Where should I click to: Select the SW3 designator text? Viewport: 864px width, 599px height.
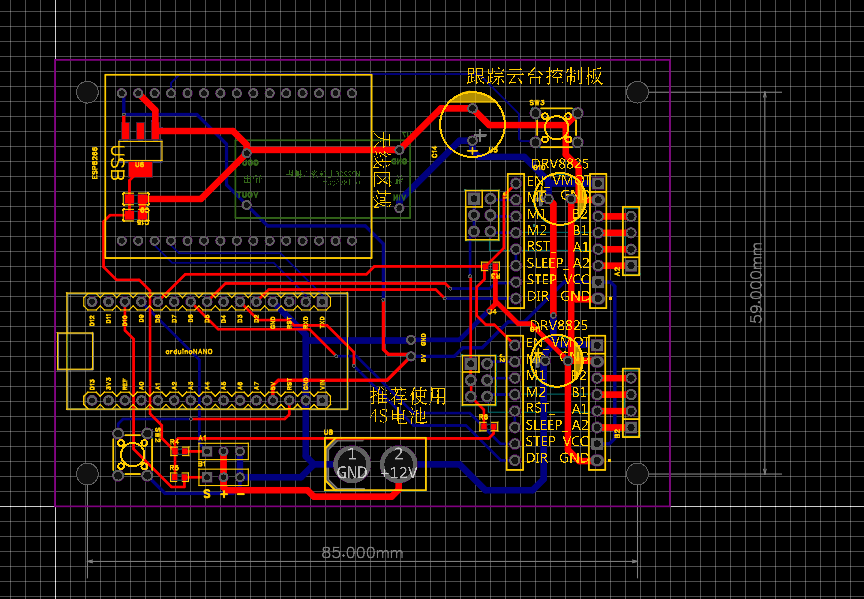click(537, 103)
